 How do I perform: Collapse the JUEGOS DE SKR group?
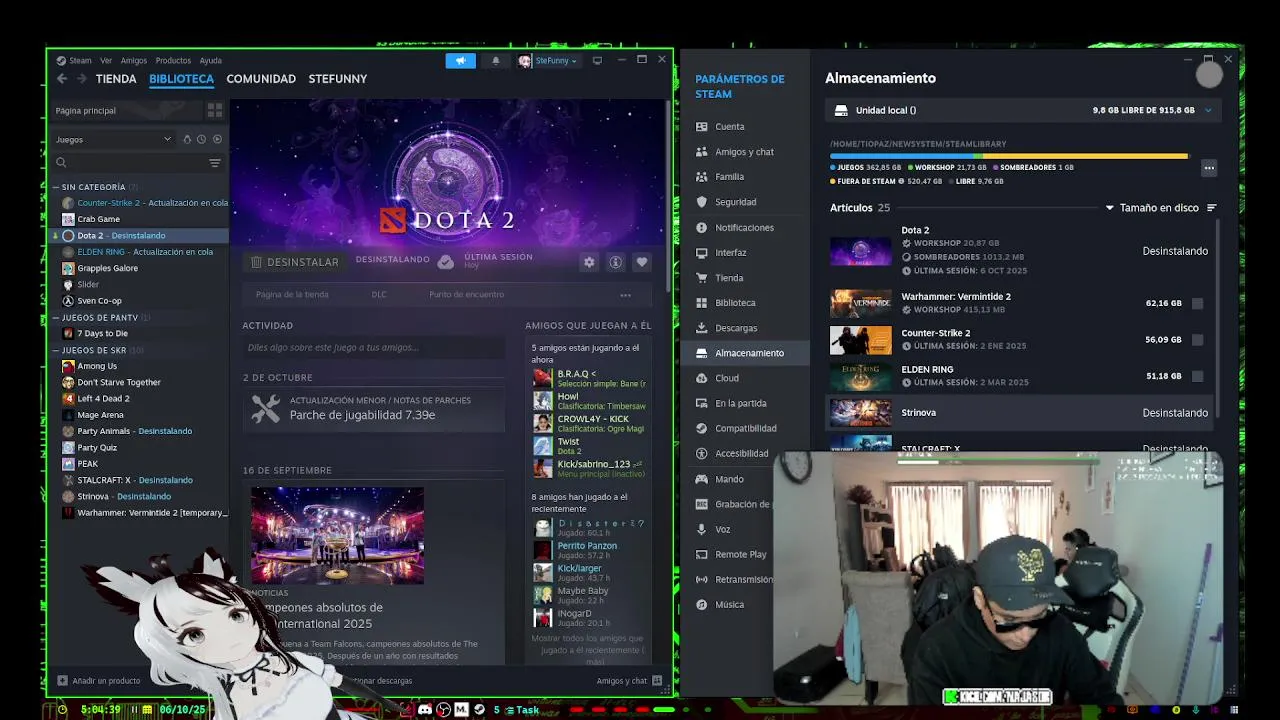pos(56,351)
